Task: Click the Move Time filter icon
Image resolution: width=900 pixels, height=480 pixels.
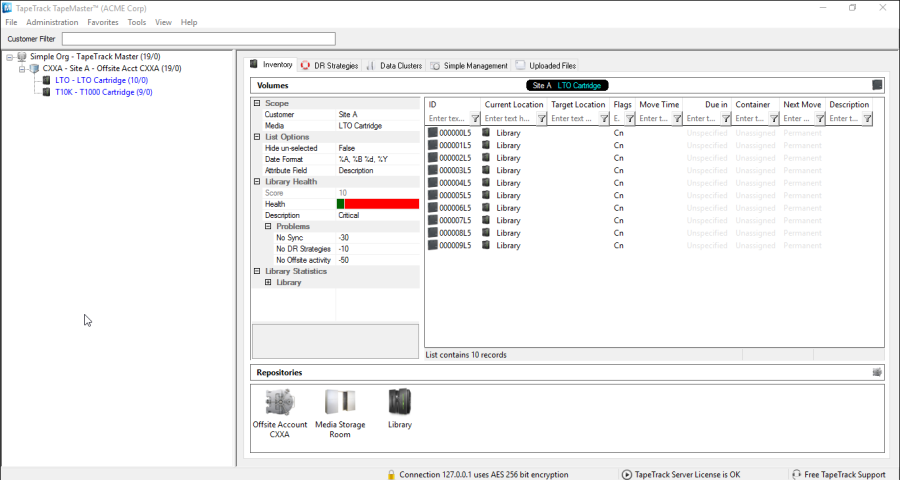Action: pyautogui.click(x=677, y=118)
